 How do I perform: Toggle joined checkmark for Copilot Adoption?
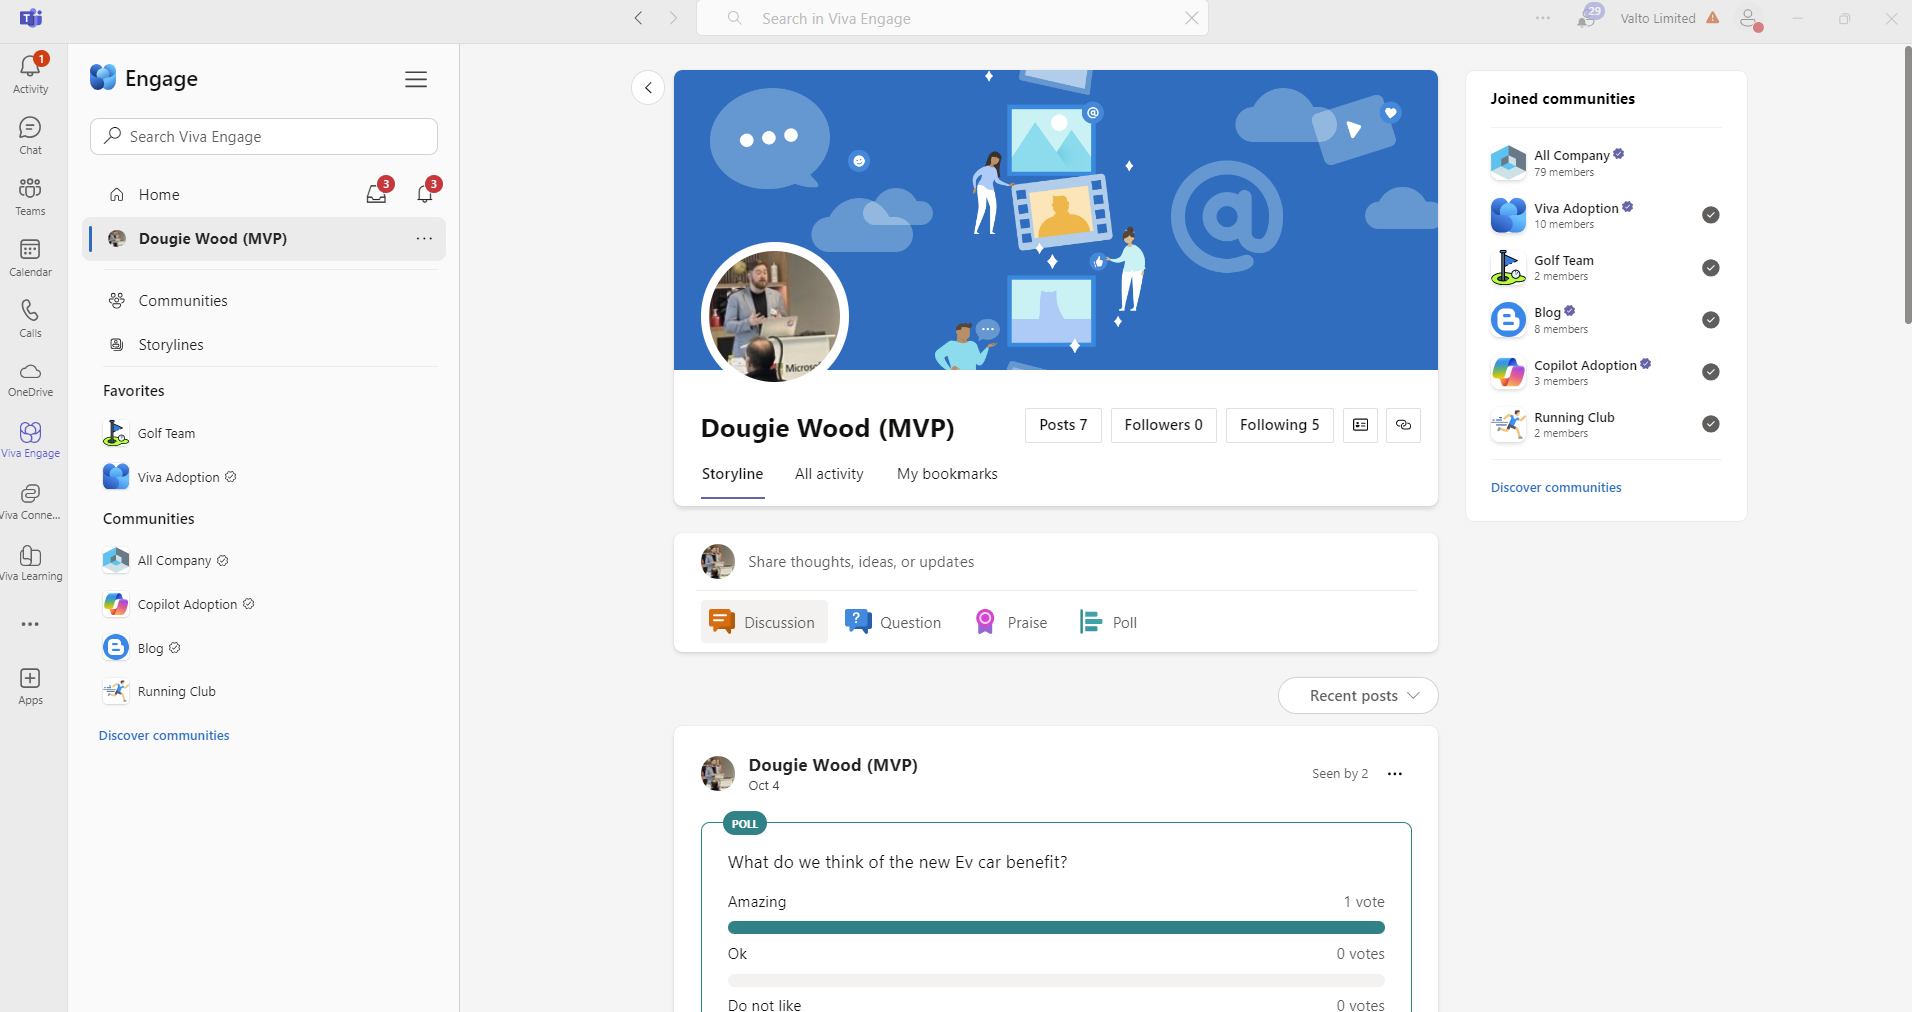(x=1711, y=372)
